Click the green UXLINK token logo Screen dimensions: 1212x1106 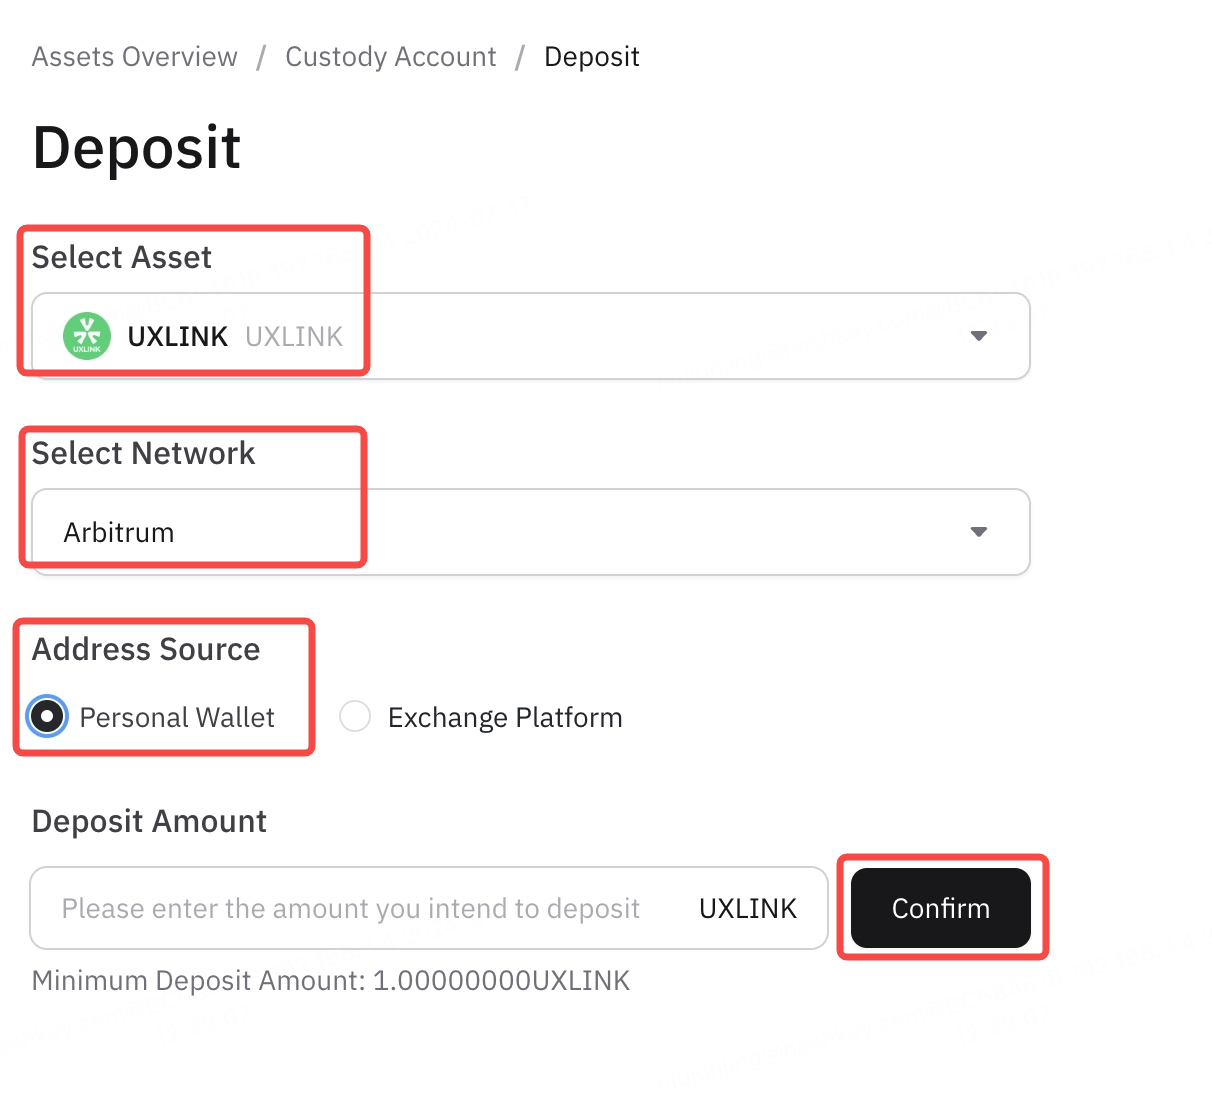pyautogui.click(x=87, y=336)
